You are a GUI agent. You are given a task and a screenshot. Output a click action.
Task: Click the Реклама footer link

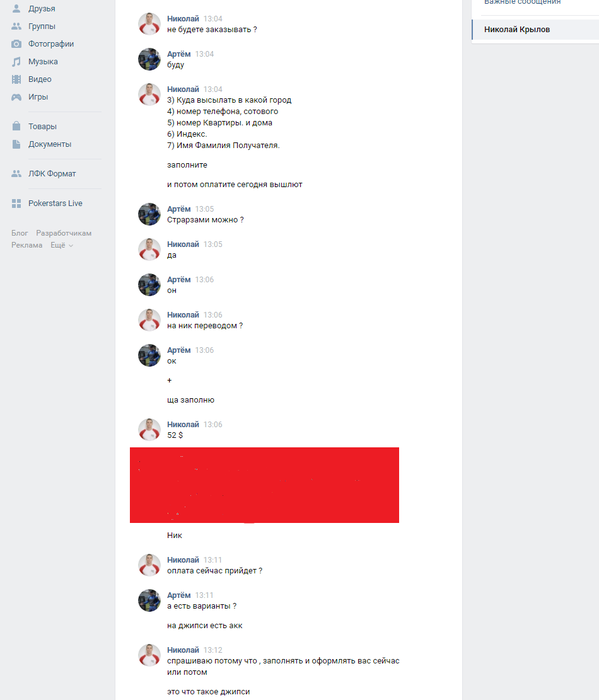(27, 245)
